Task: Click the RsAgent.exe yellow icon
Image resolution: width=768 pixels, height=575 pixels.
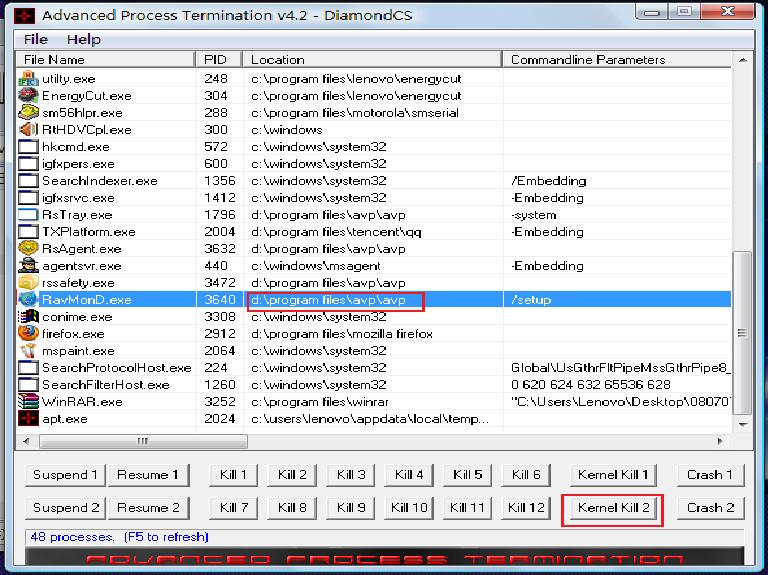Action: [x=28, y=249]
